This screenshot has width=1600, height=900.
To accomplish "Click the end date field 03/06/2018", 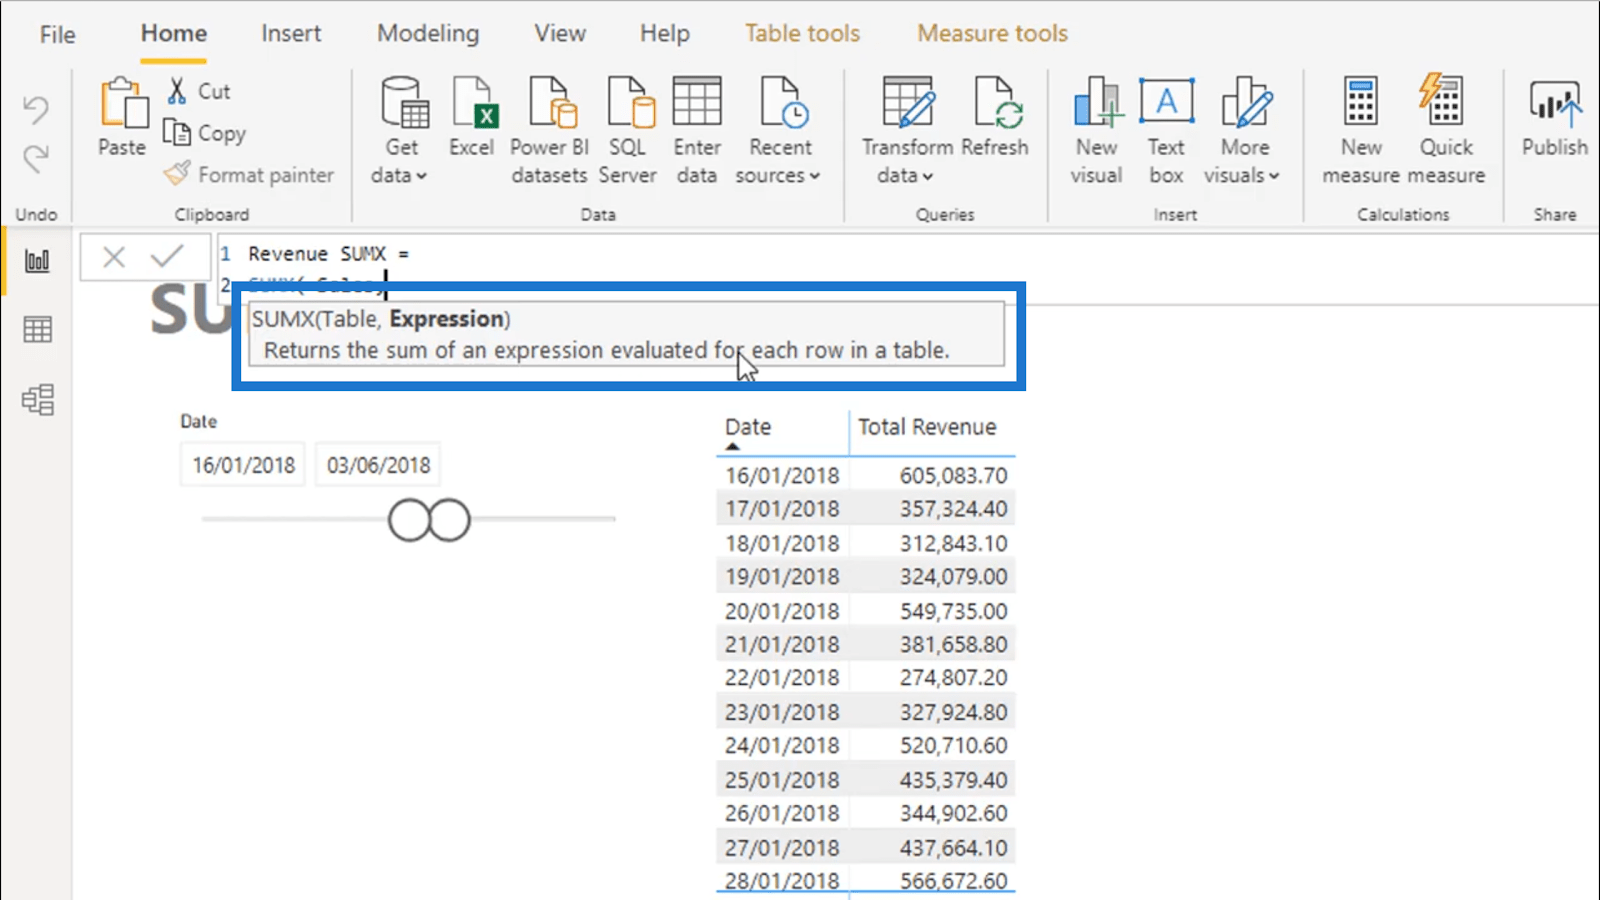I will 378,465.
